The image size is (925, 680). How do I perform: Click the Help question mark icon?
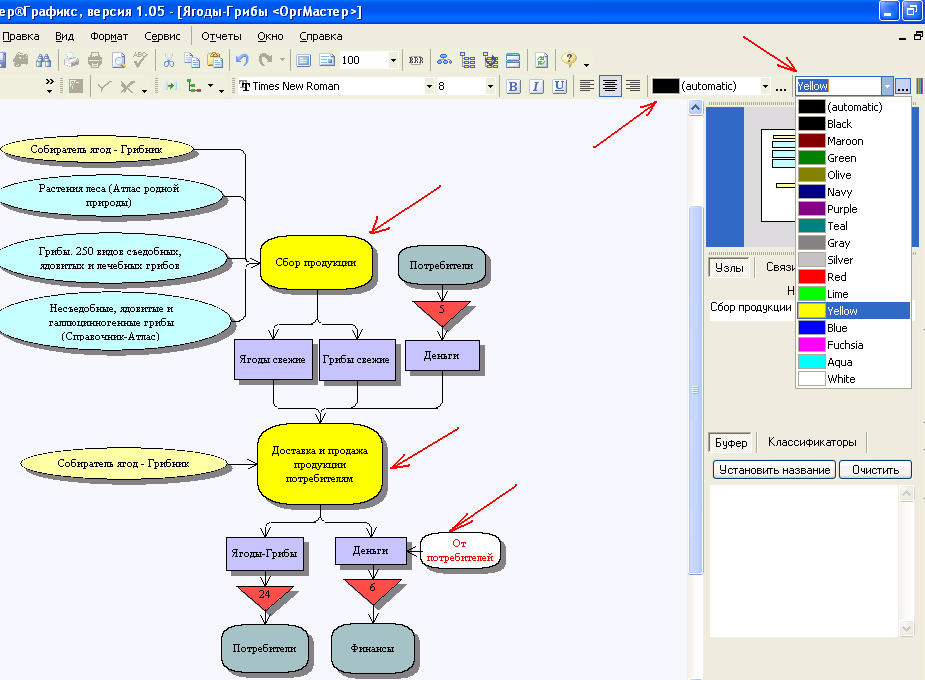[569, 60]
